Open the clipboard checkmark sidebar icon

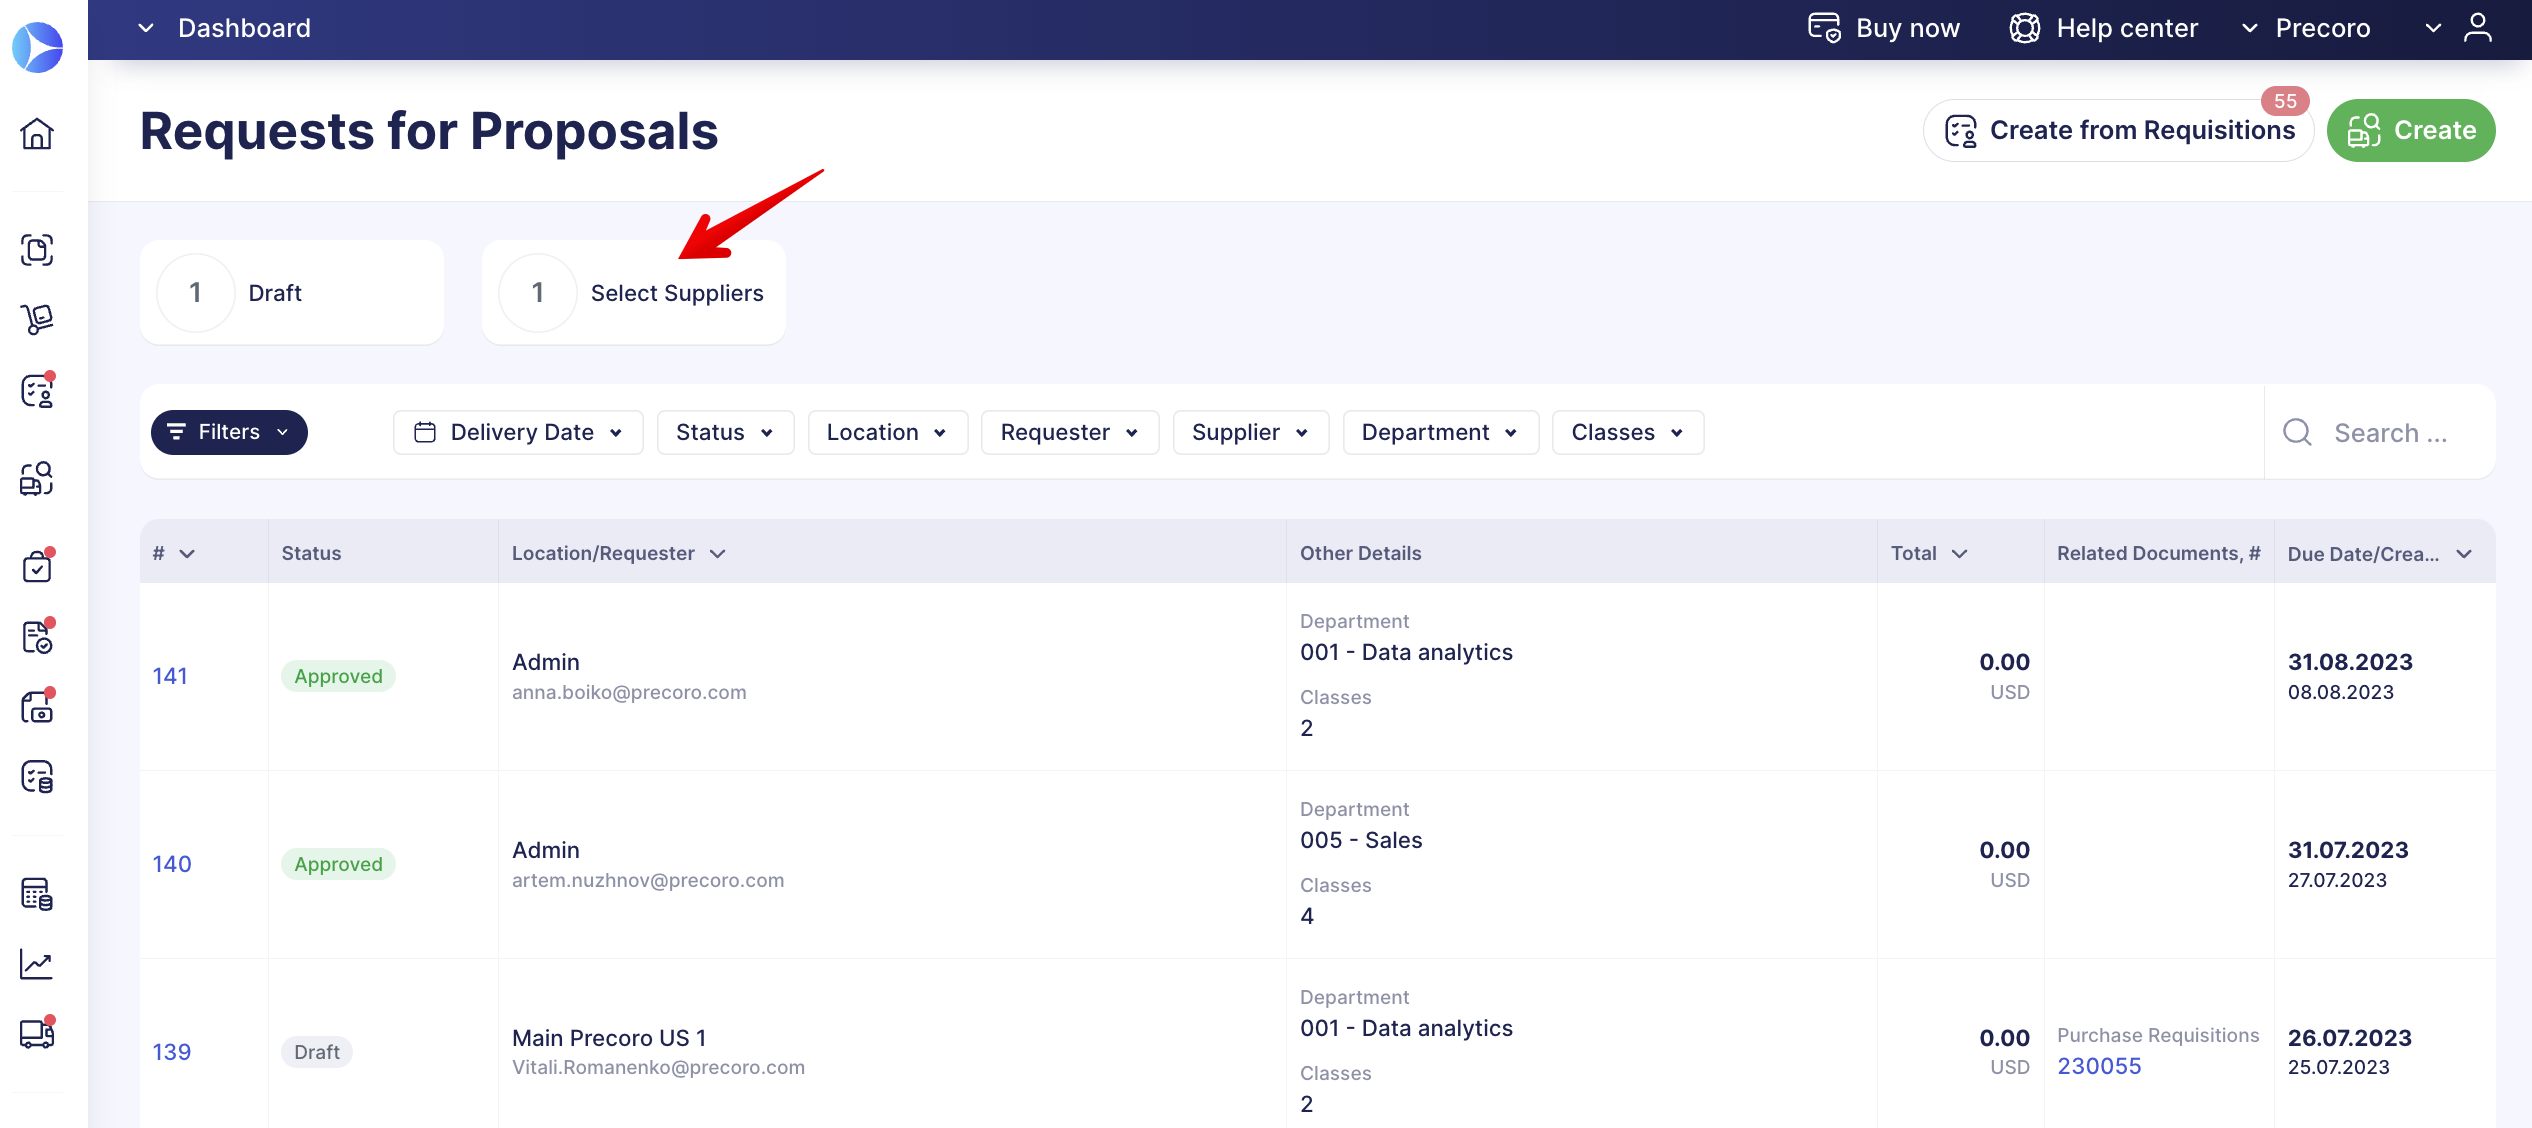(37, 567)
